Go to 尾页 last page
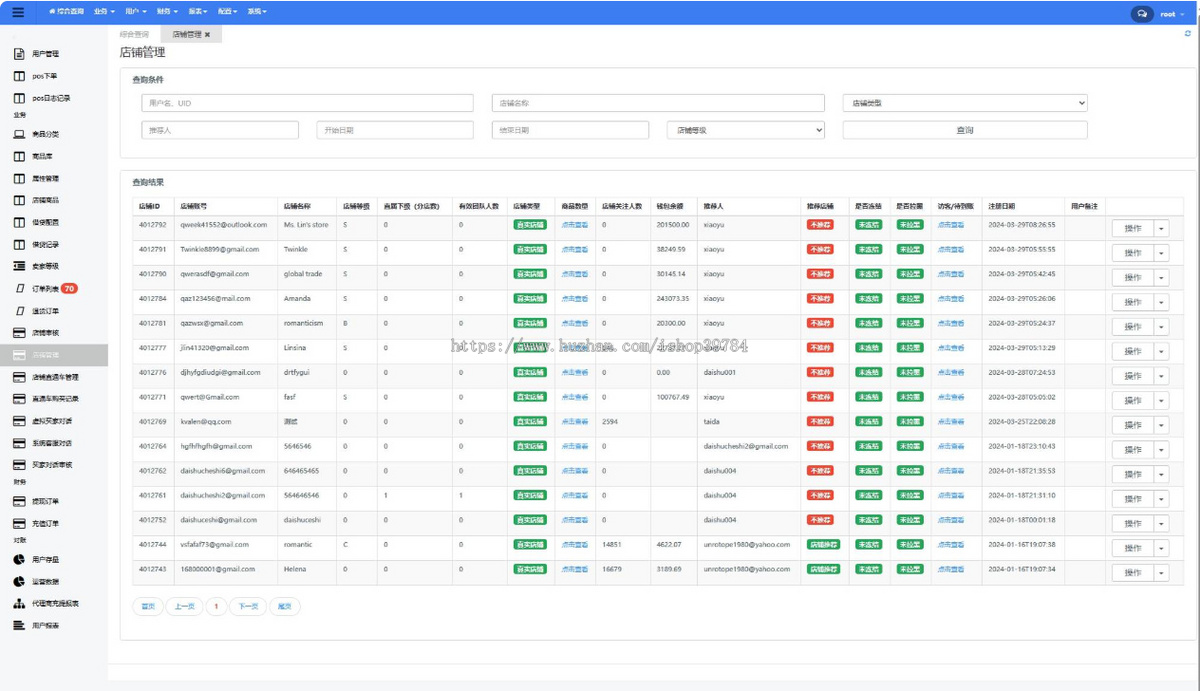The image size is (1200, 691). point(284,606)
